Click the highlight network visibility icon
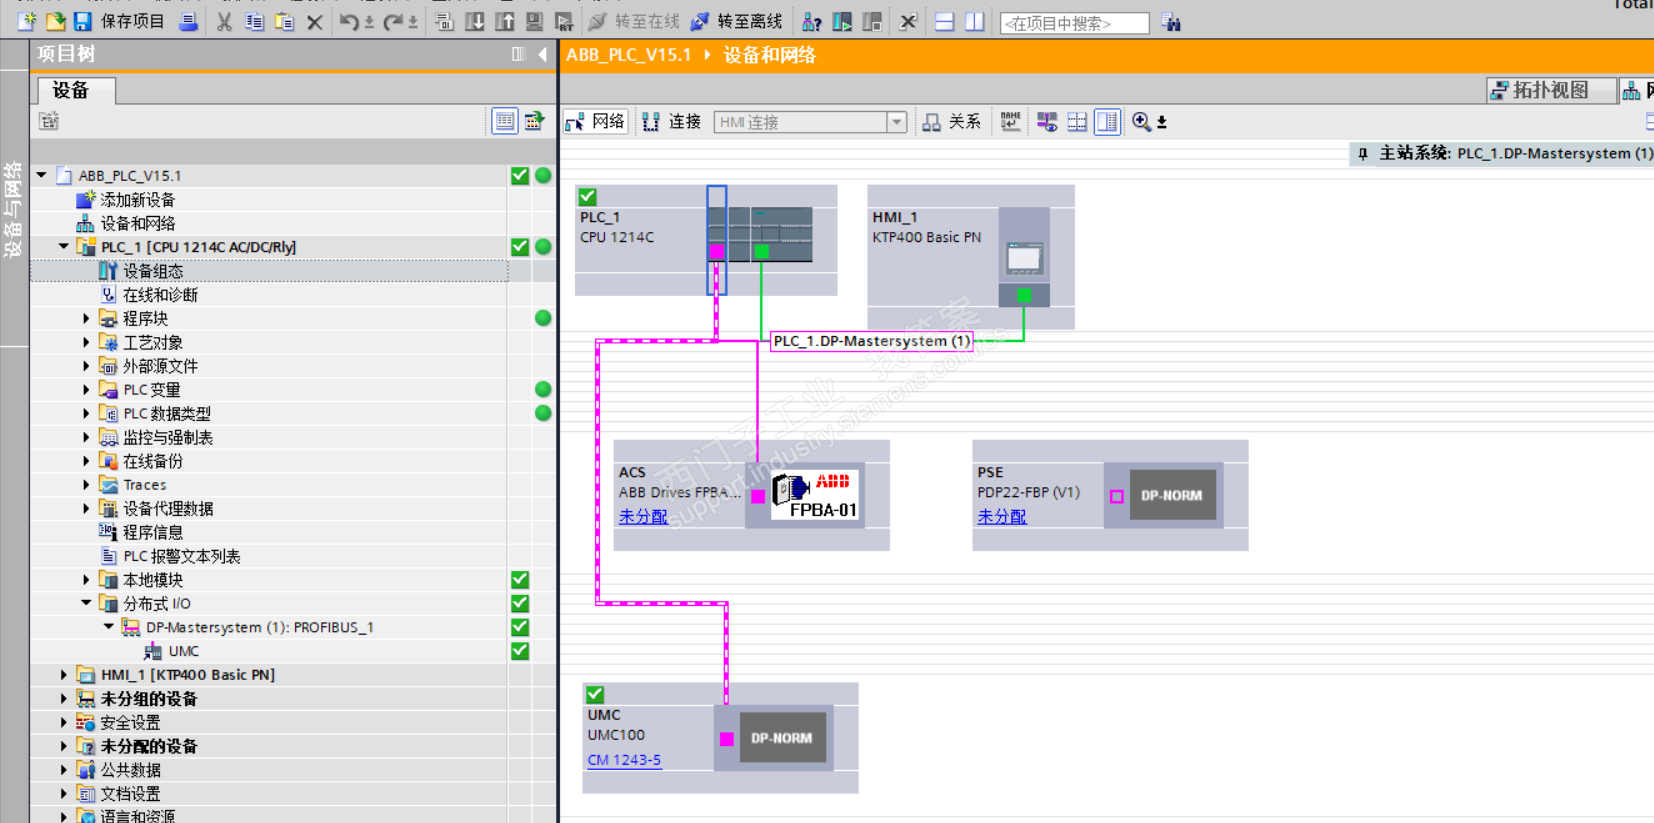Image resolution: width=1654 pixels, height=823 pixels. (1047, 122)
